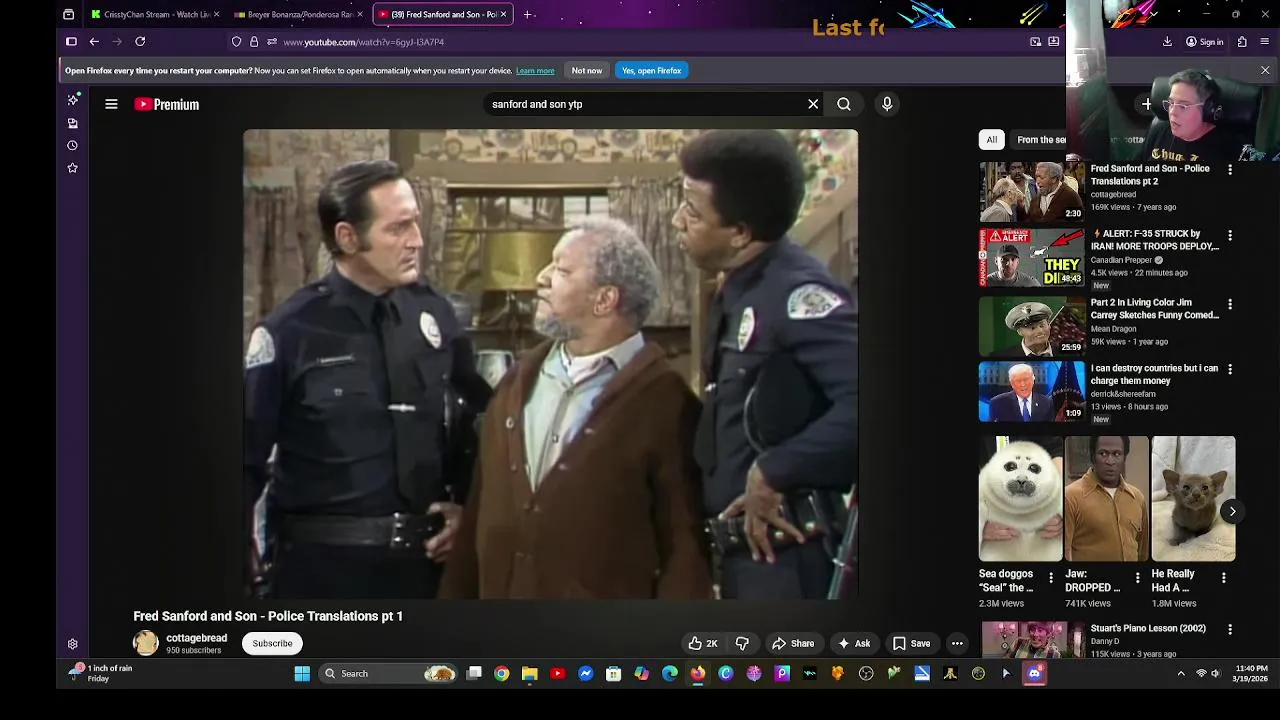Start voice search with the microphone icon

coord(887,104)
